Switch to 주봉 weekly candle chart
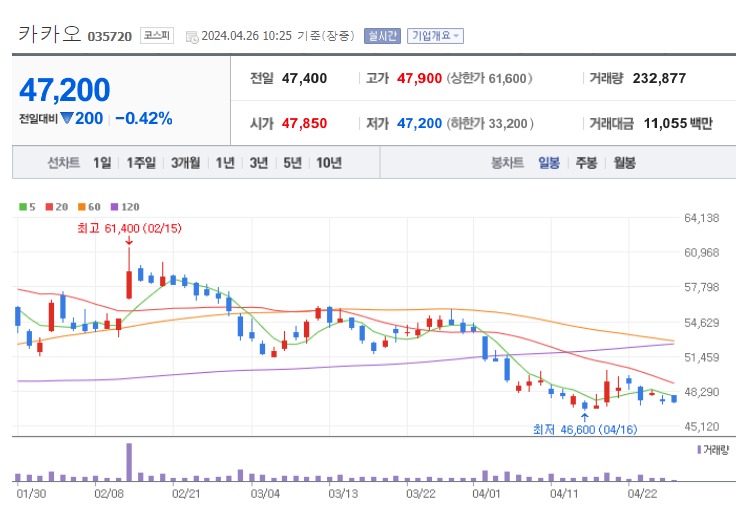The width and height of the screenshot is (736, 522). point(586,163)
